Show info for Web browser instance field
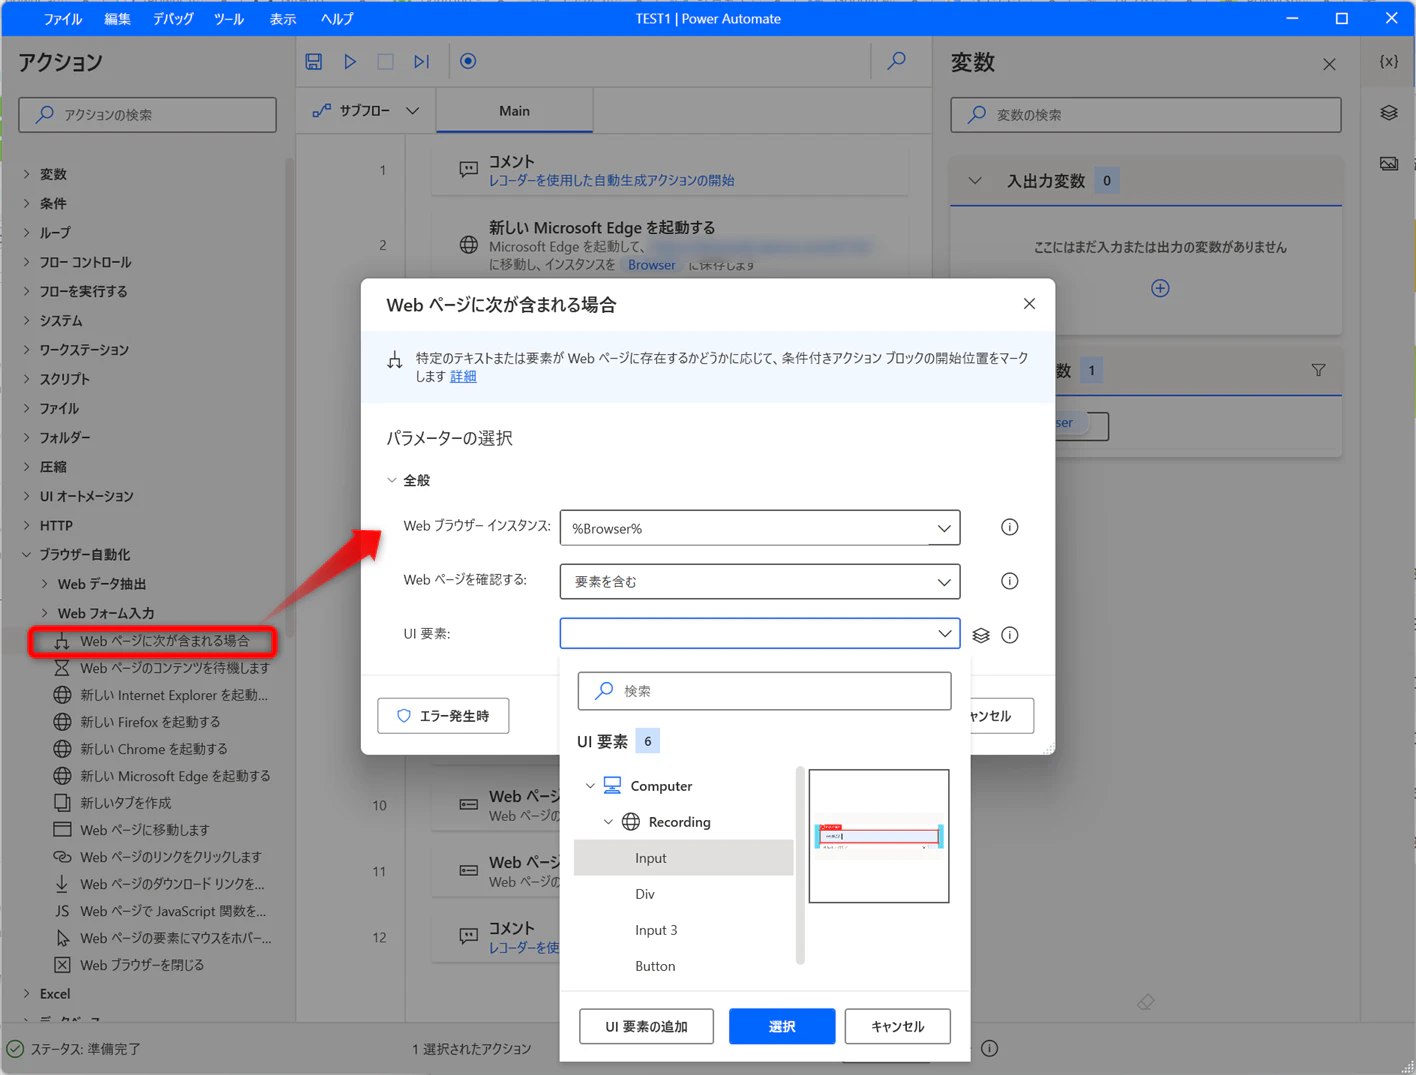 click(x=1010, y=527)
